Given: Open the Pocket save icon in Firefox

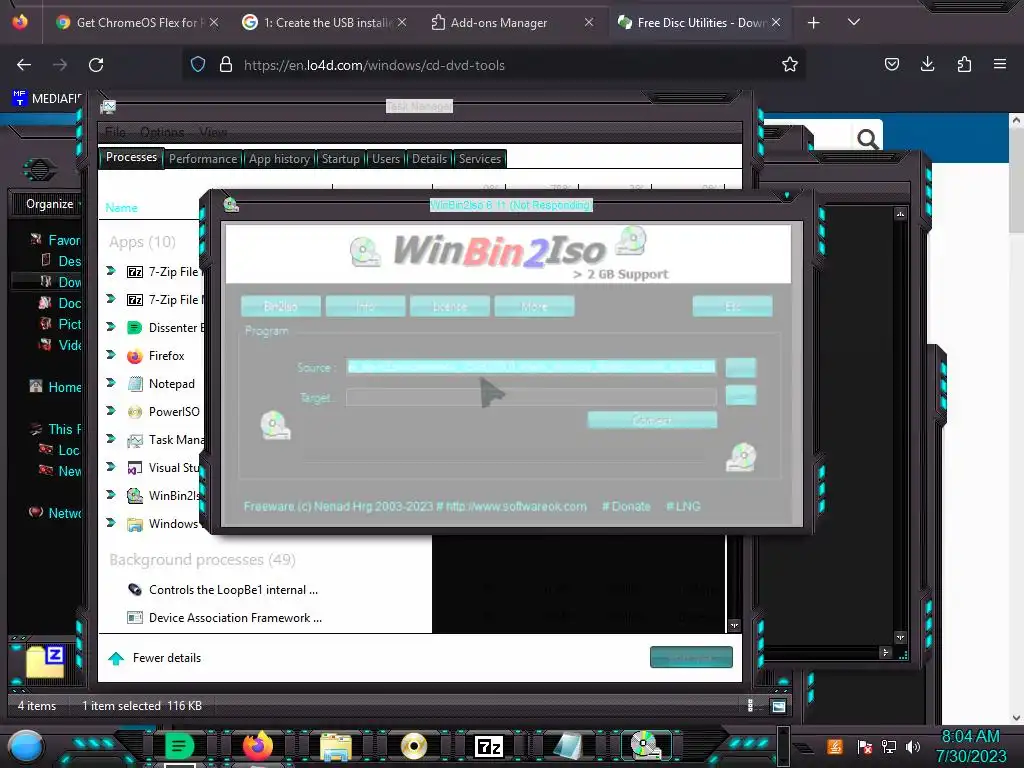Looking at the screenshot, I should coord(891,64).
